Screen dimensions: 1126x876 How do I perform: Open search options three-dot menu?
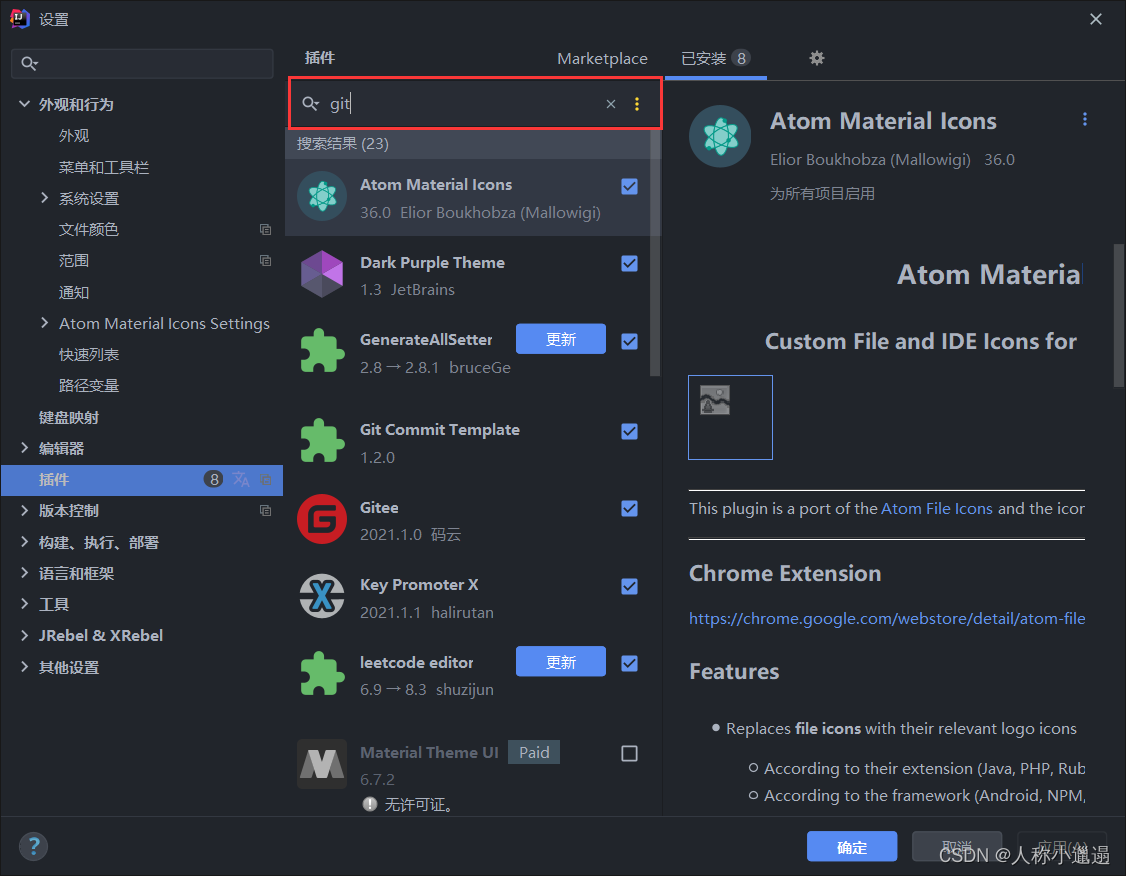pyautogui.click(x=637, y=104)
